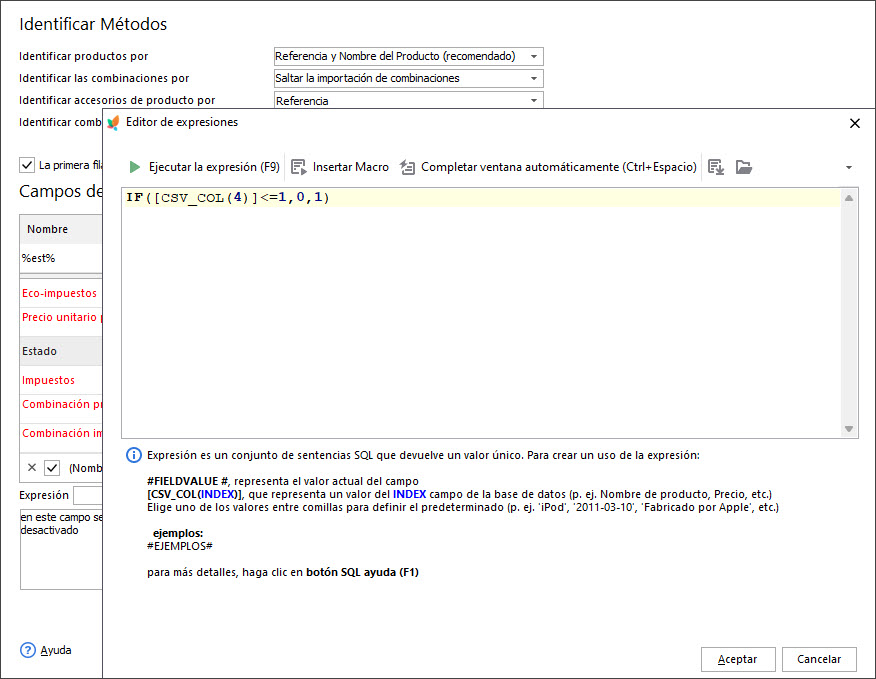Click the editor scrollbar up arrow
876x679 pixels.
click(849, 198)
